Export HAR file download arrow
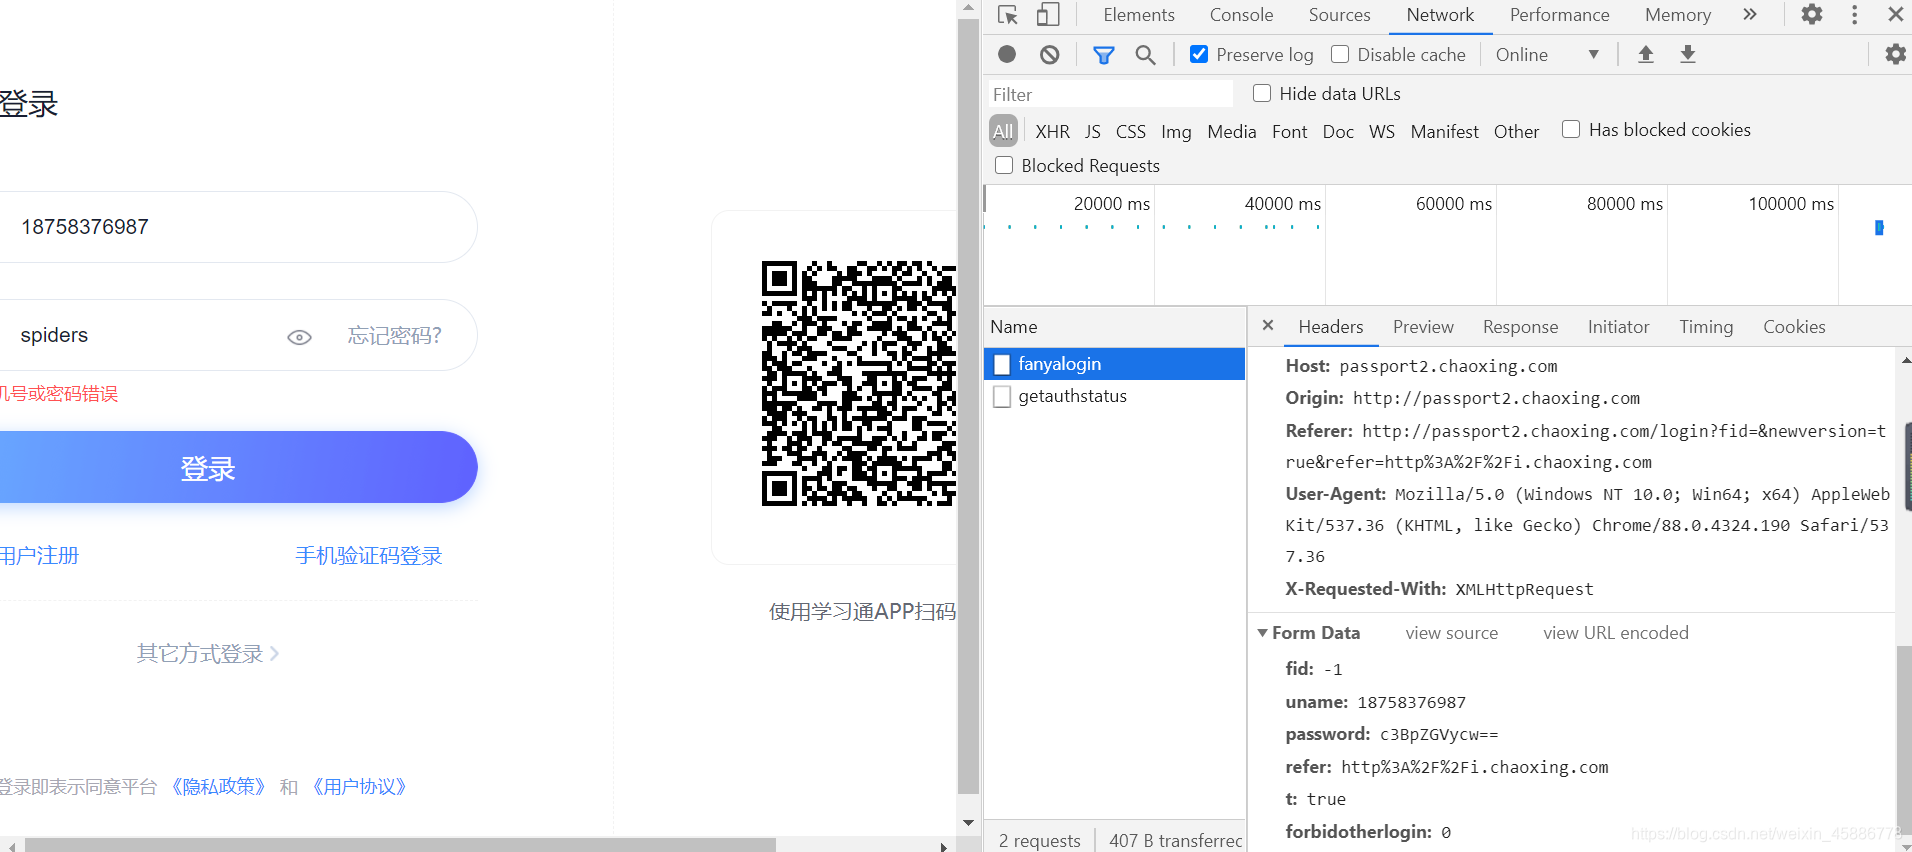 (1687, 54)
